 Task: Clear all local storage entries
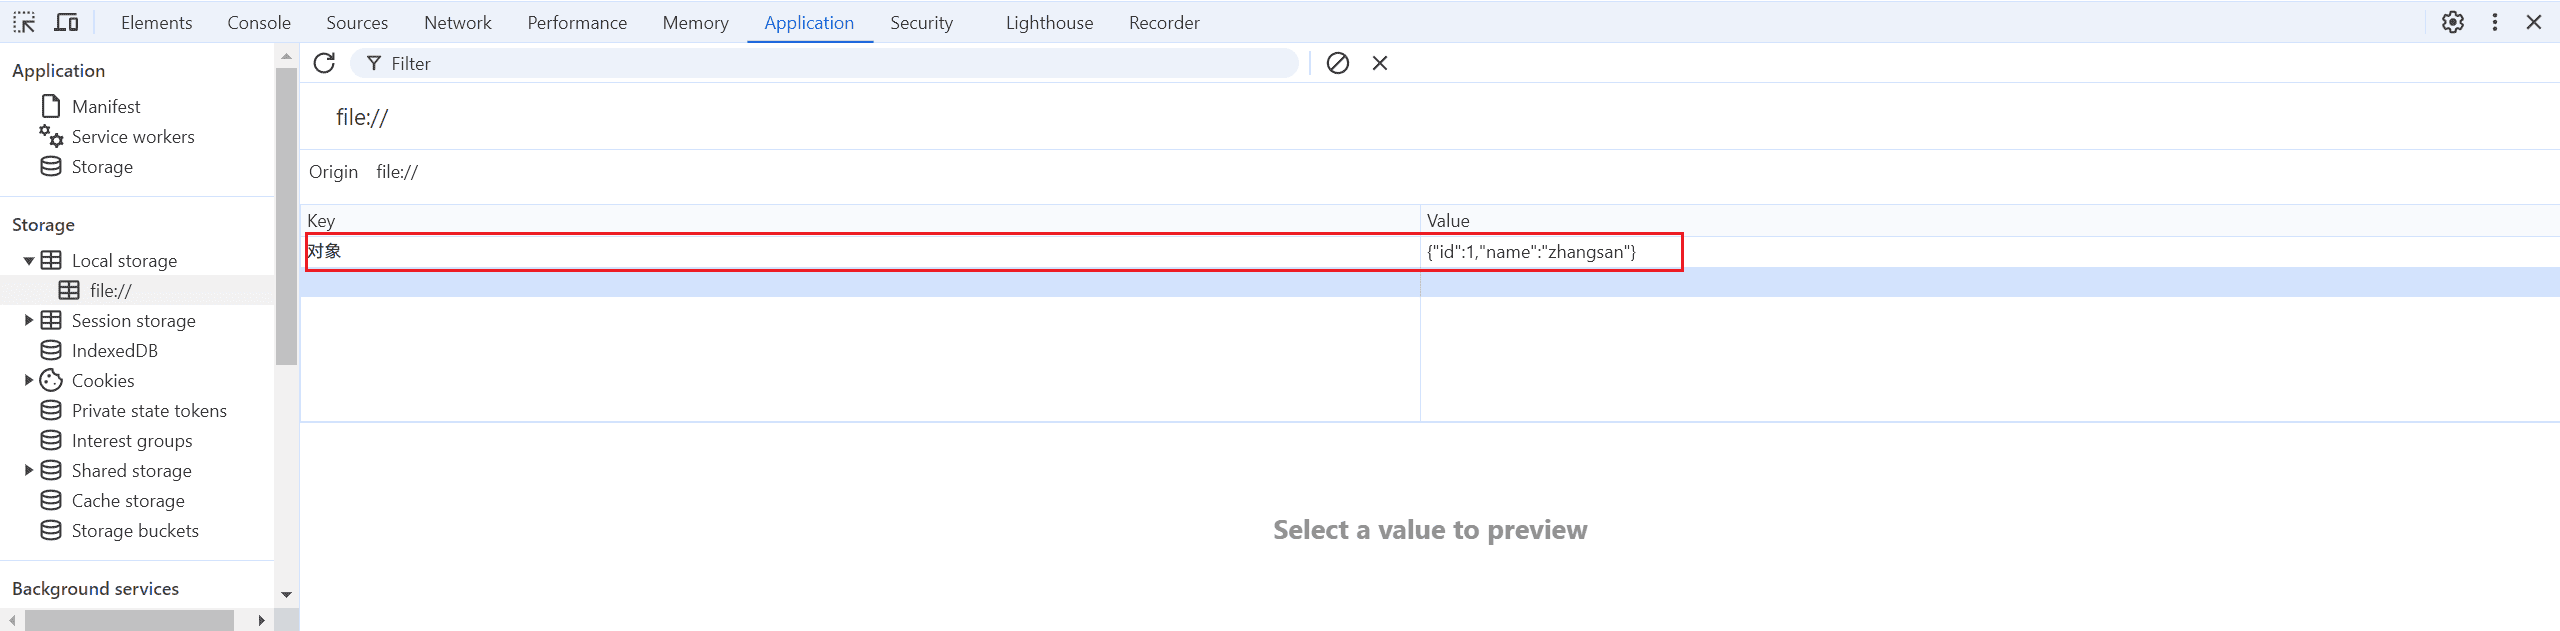pos(1338,63)
